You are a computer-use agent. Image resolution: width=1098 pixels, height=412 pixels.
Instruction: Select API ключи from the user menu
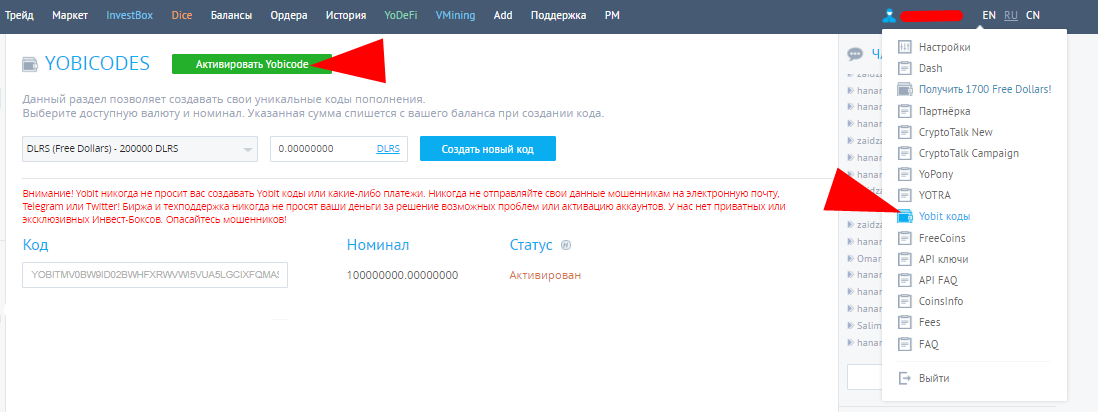click(944, 259)
